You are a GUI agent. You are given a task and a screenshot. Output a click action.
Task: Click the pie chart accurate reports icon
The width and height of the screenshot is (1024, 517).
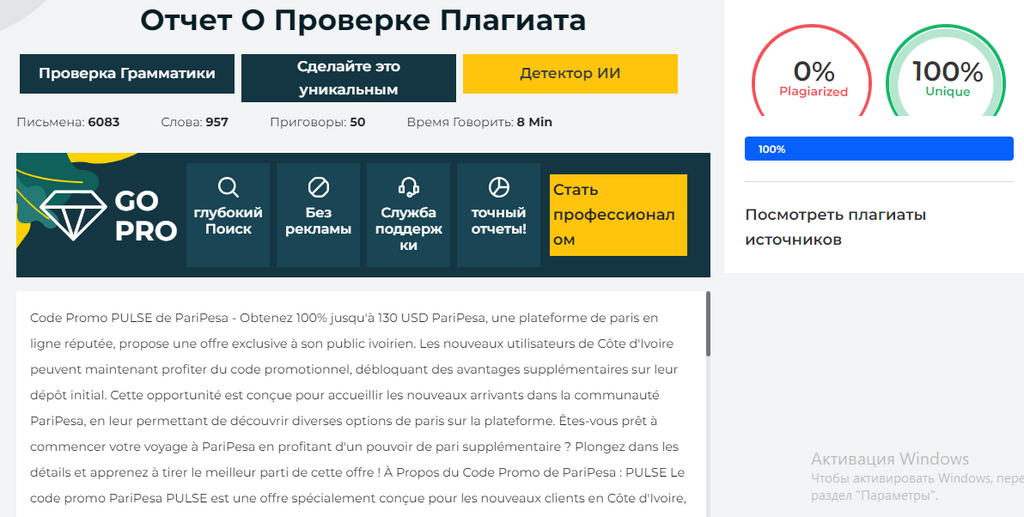(498, 187)
